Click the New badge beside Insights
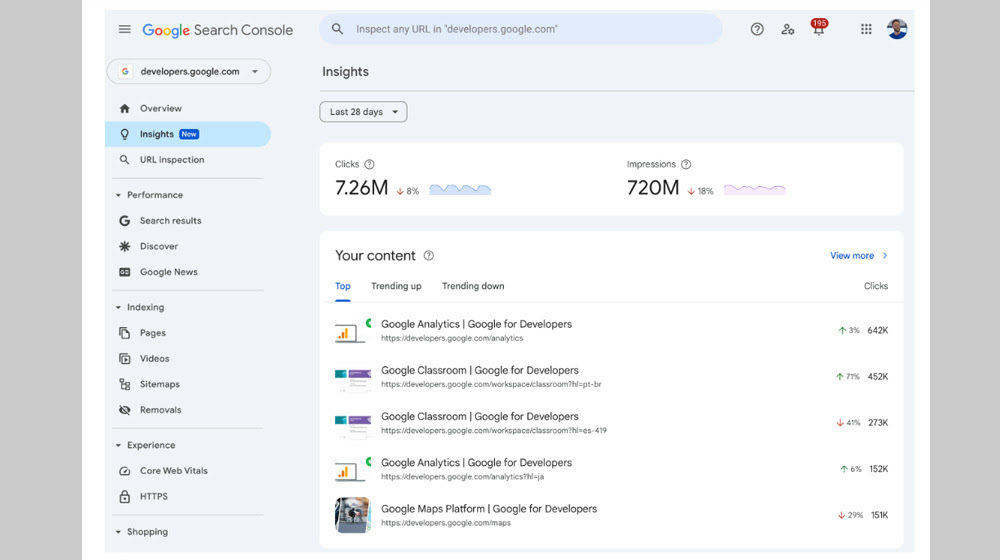This screenshot has width=1000, height=560. [x=189, y=134]
